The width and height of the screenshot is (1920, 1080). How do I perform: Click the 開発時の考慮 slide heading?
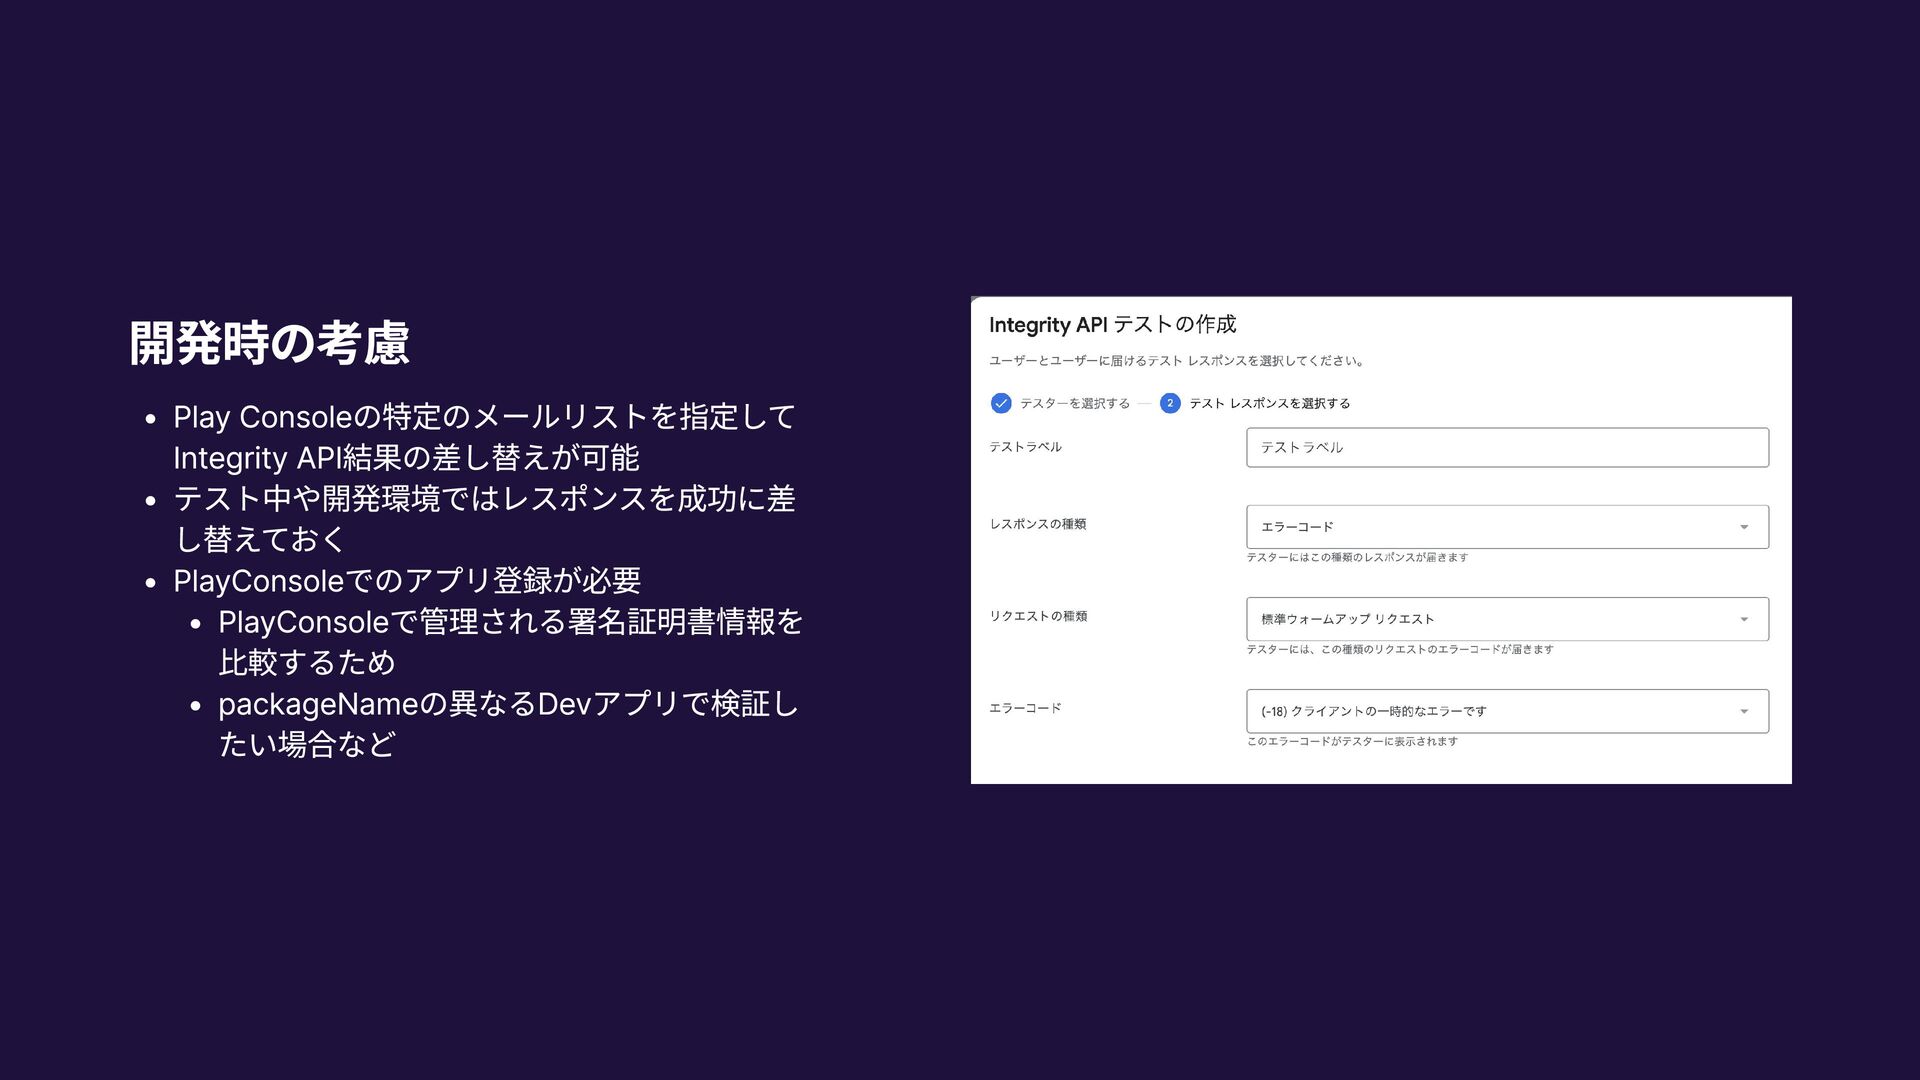(269, 343)
